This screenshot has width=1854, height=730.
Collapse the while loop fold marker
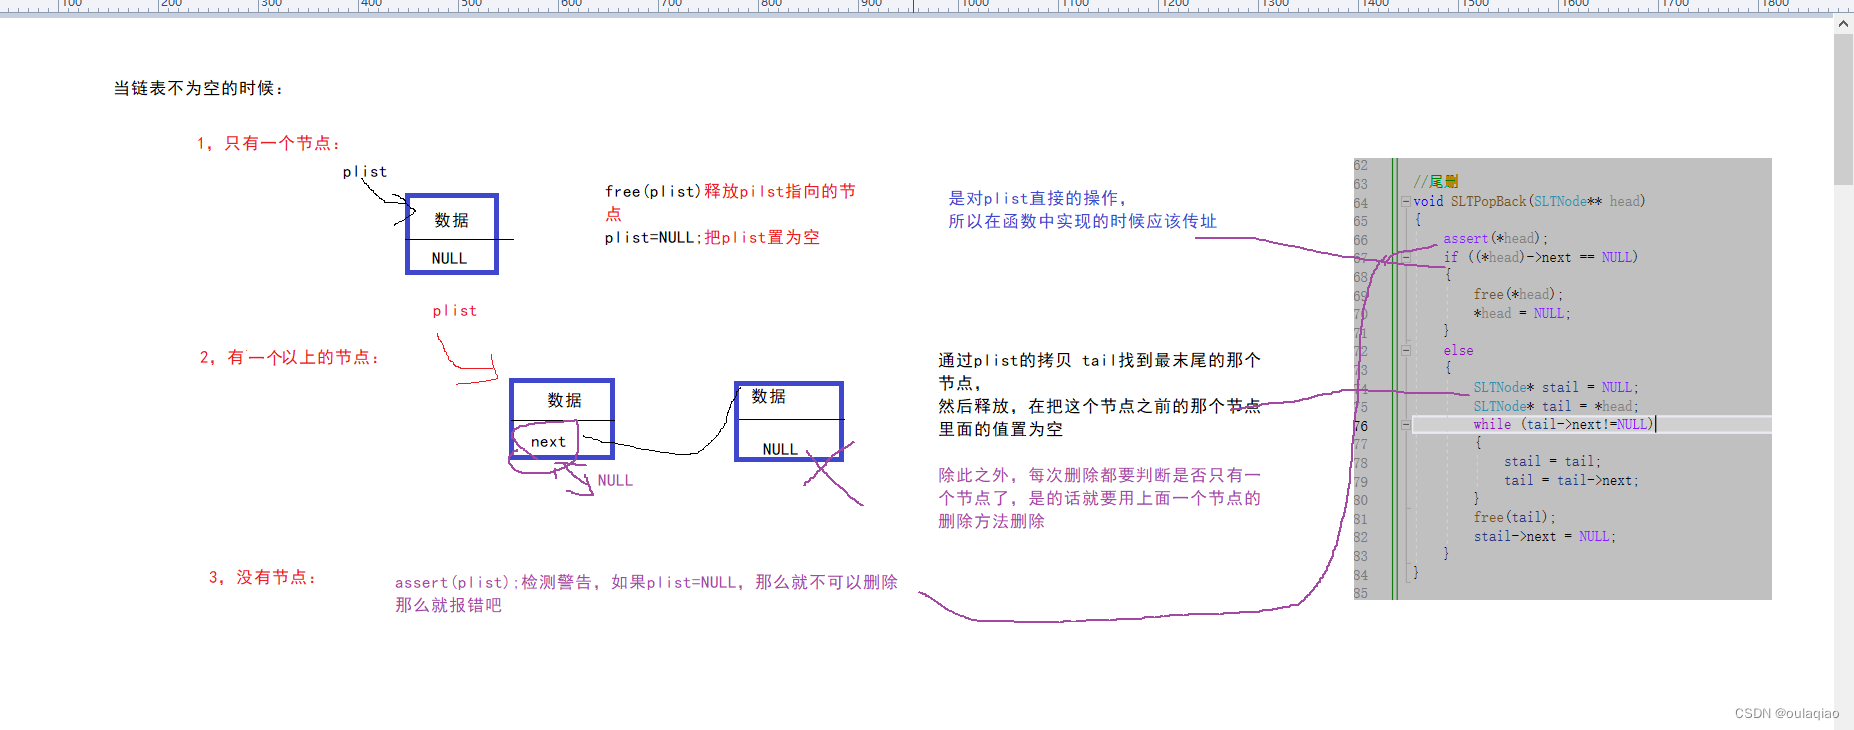point(1406,425)
